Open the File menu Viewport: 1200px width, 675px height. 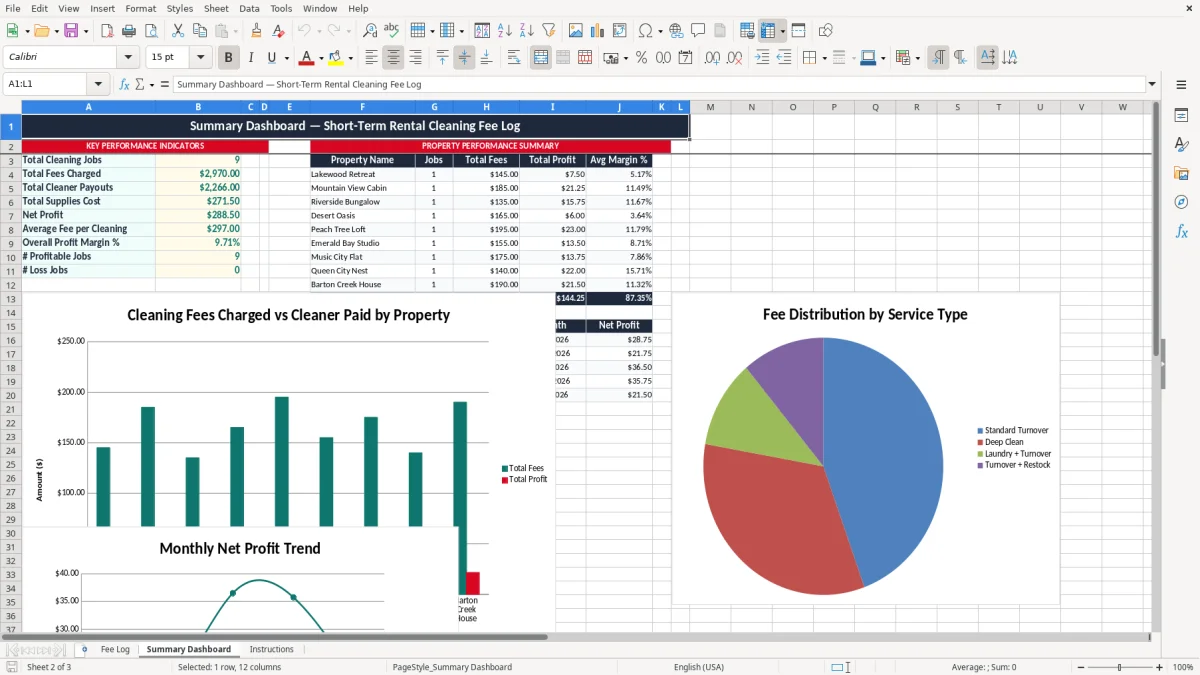(x=12, y=8)
